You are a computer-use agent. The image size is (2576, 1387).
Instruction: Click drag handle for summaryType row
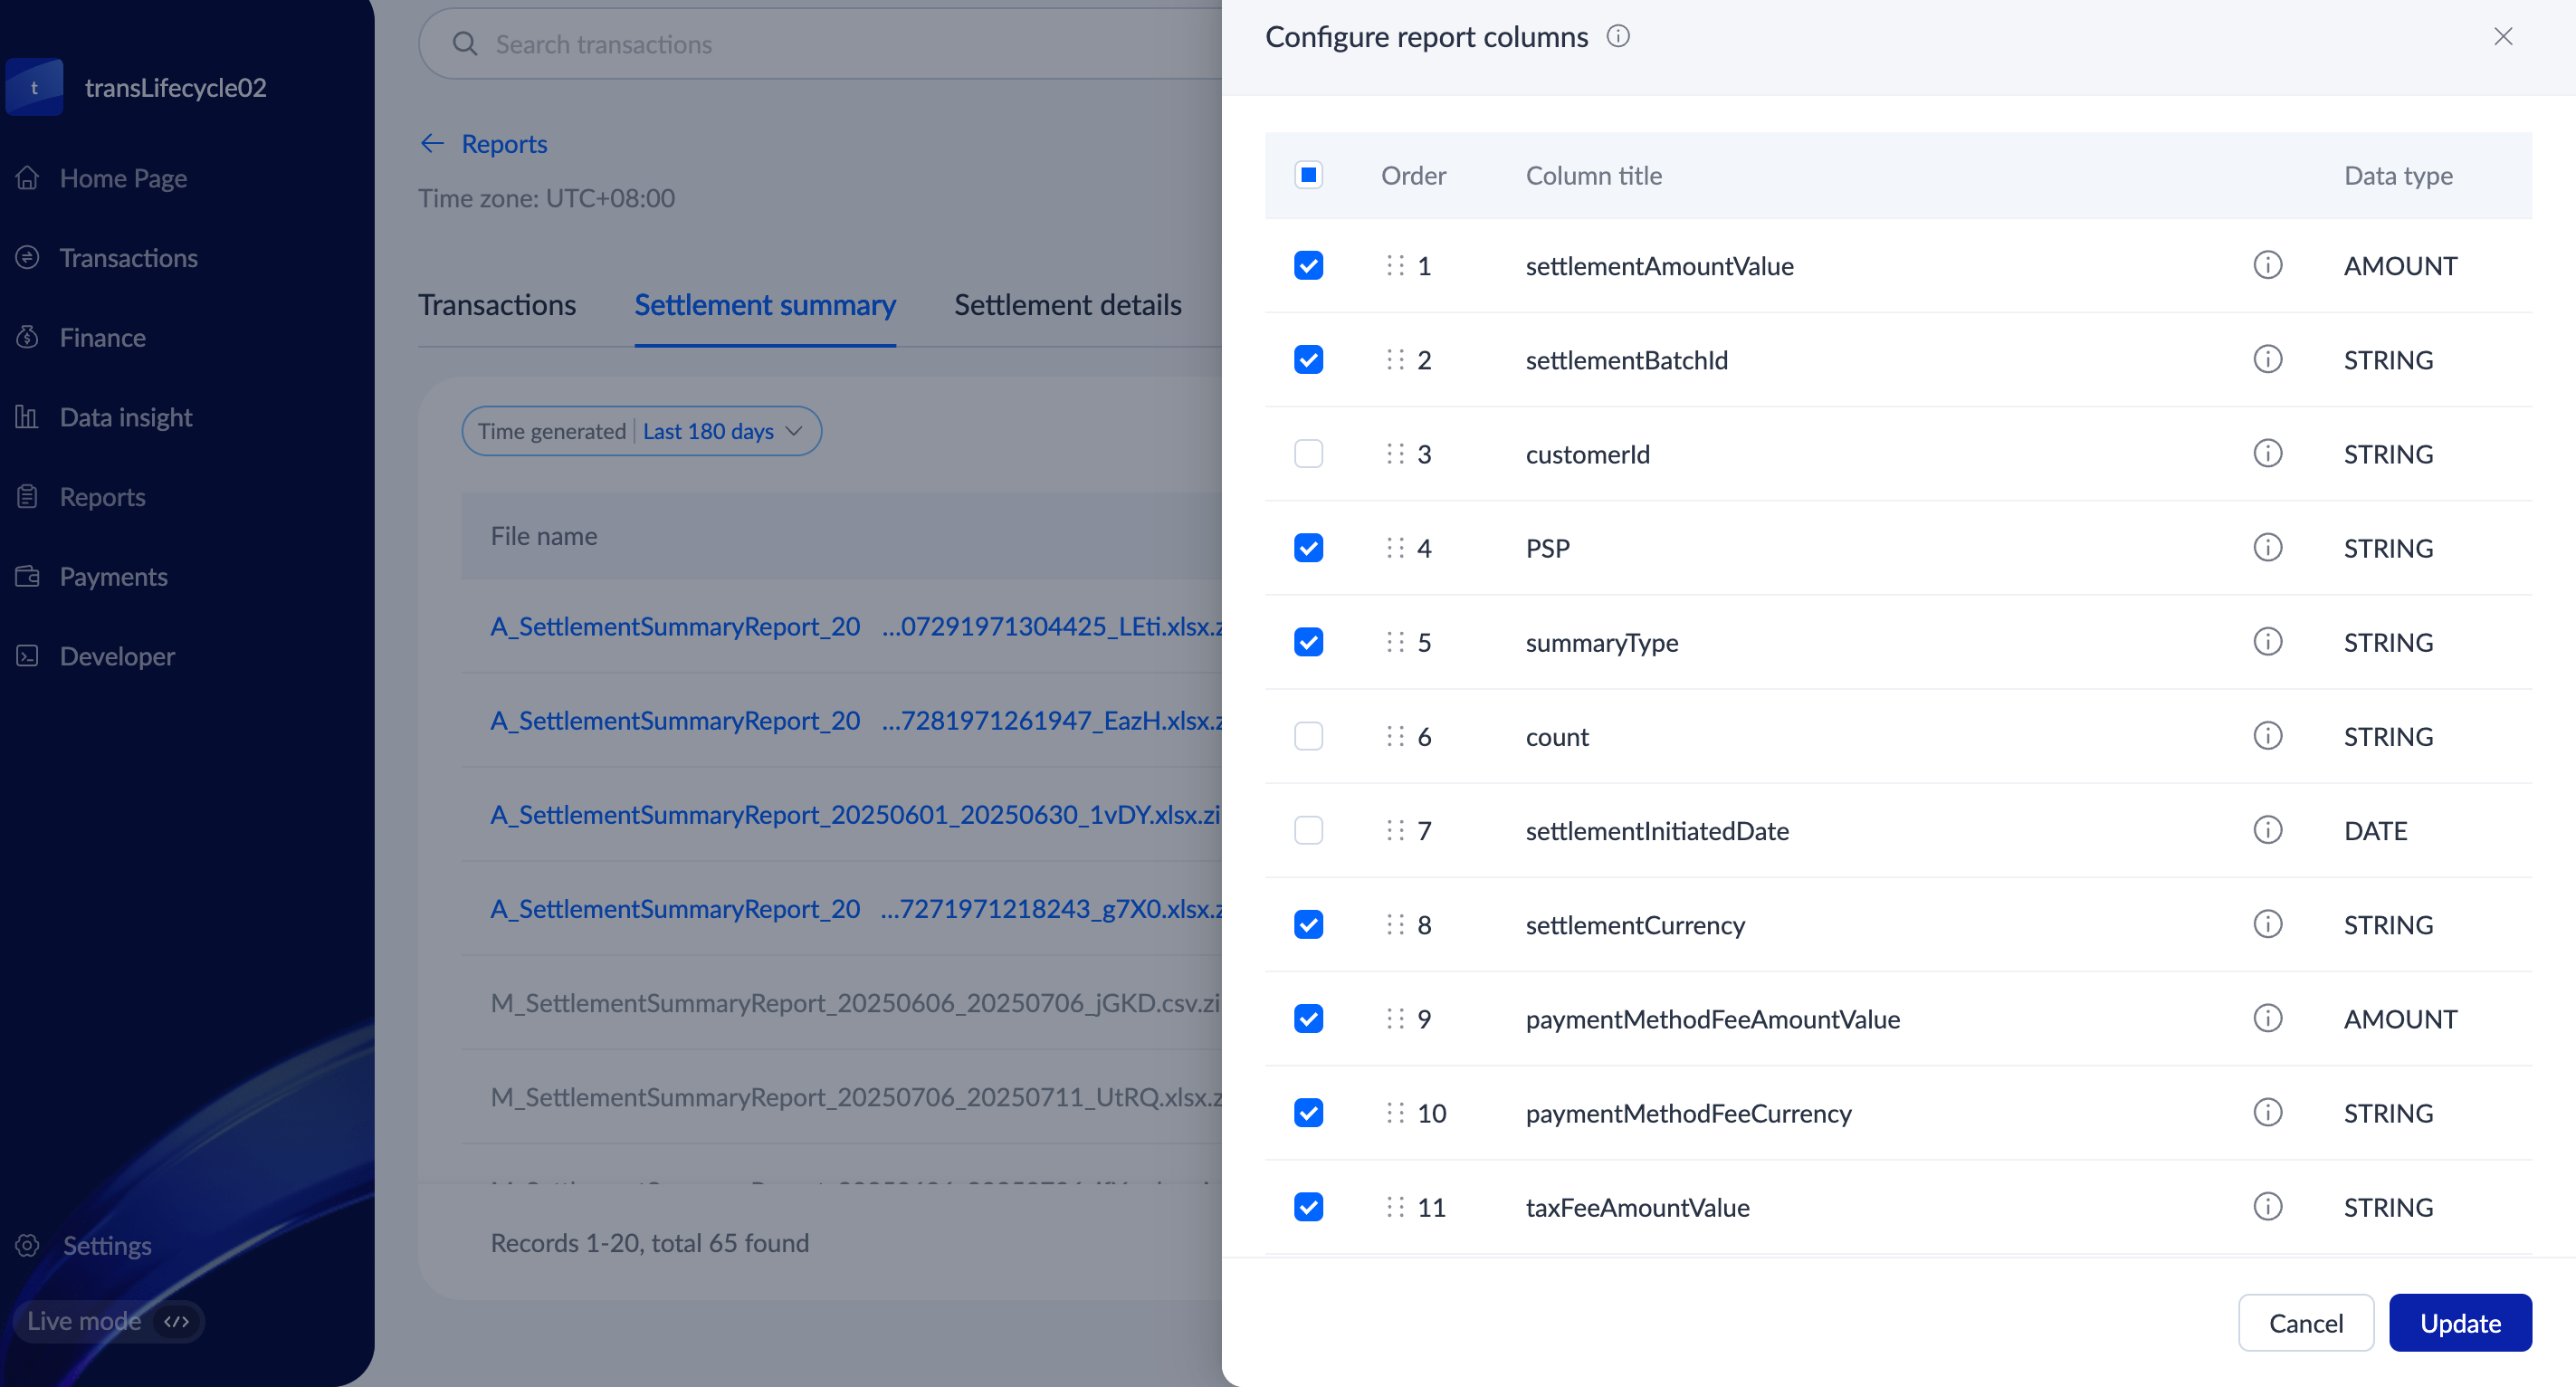coord(1395,642)
